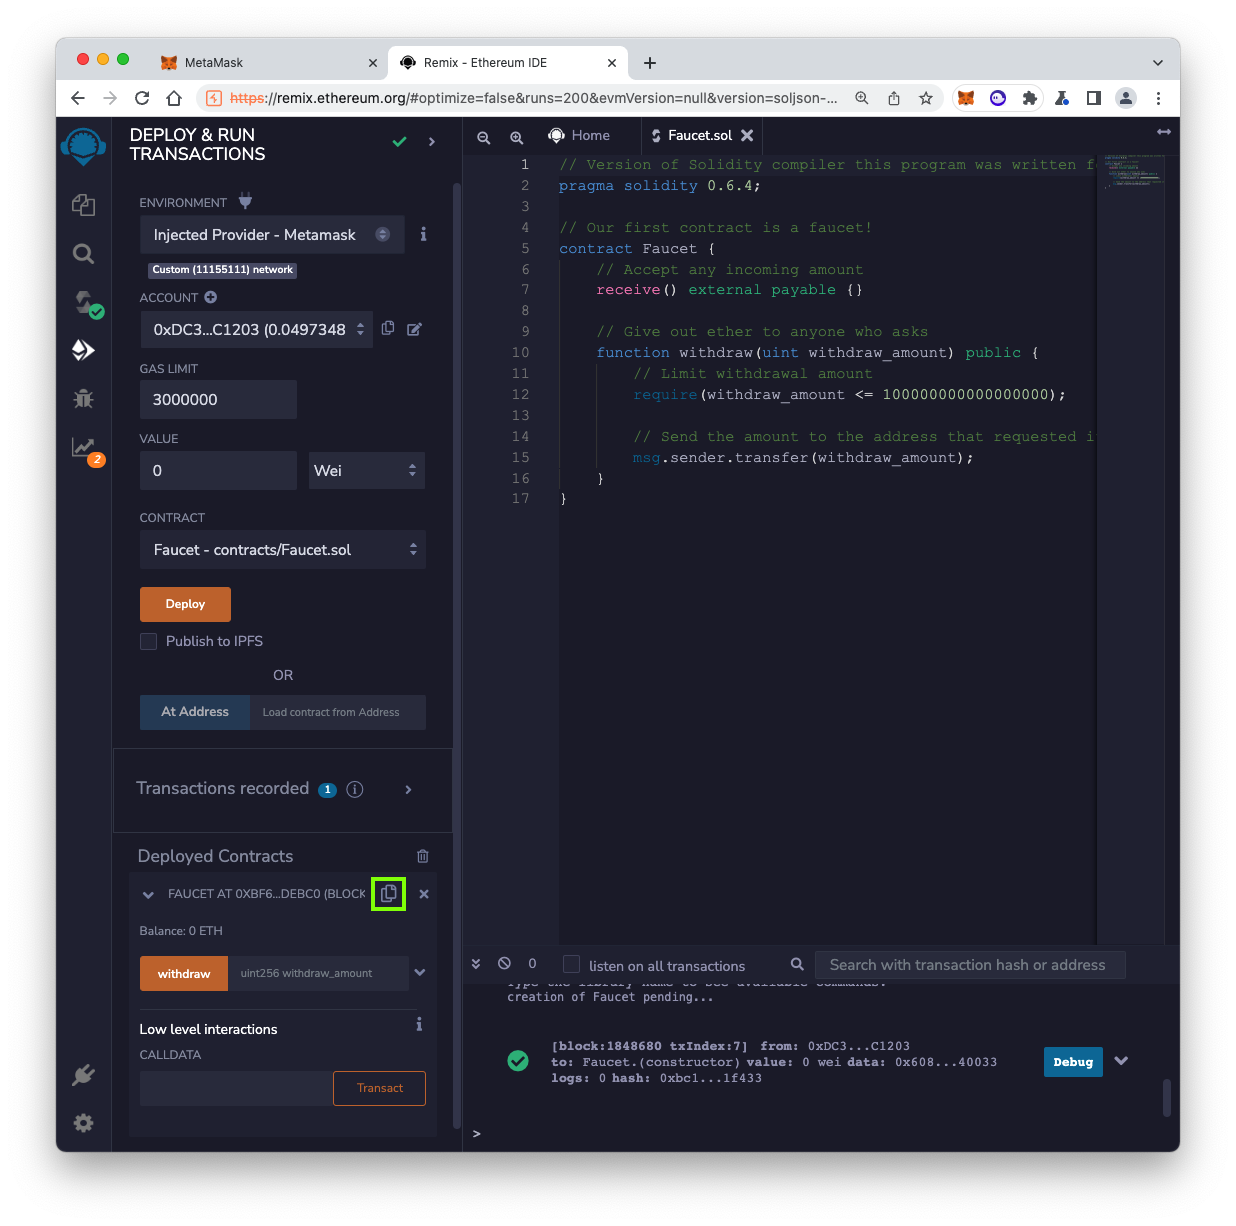Click terminal search magnifier icon

click(797, 964)
